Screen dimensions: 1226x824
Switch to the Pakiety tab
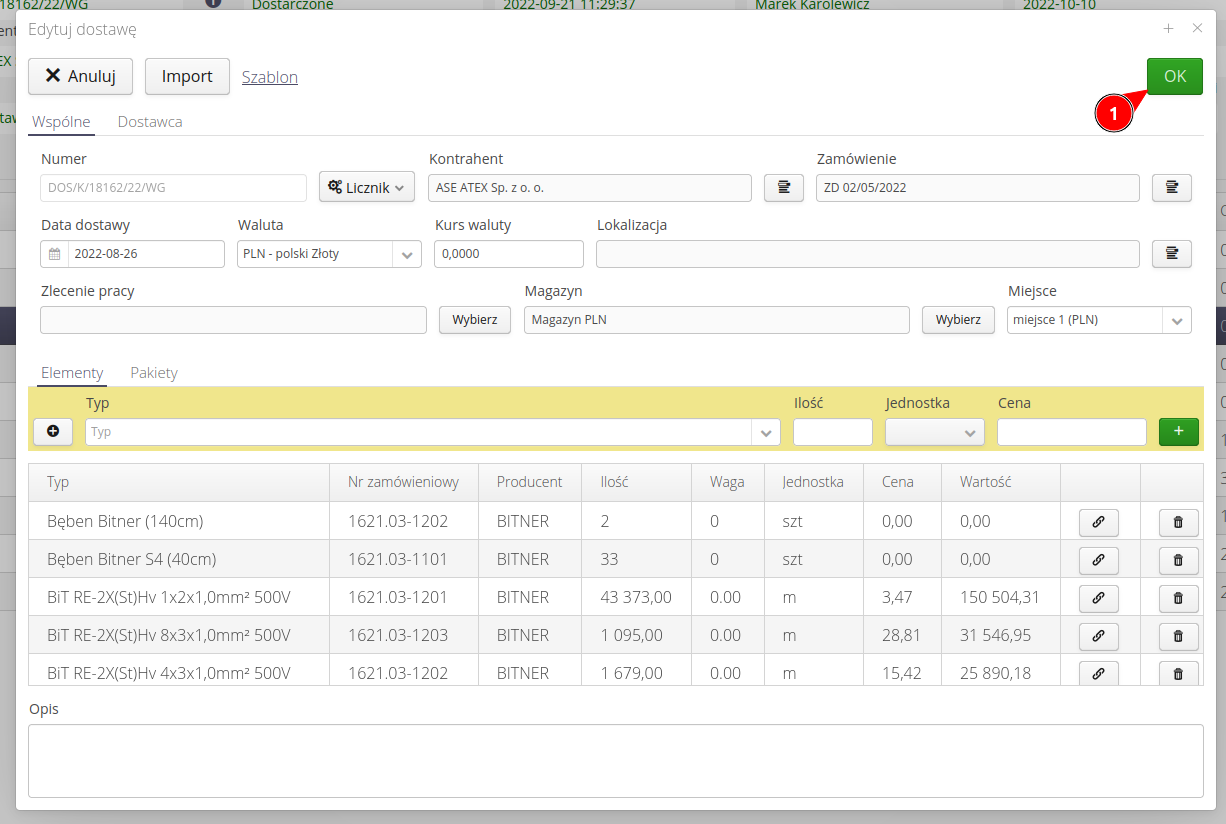[x=154, y=373]
